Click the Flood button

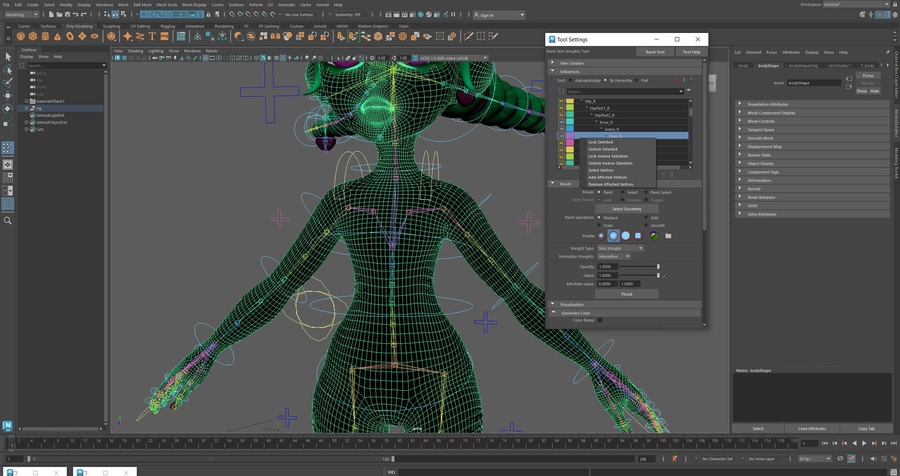[x=627, y=294]
